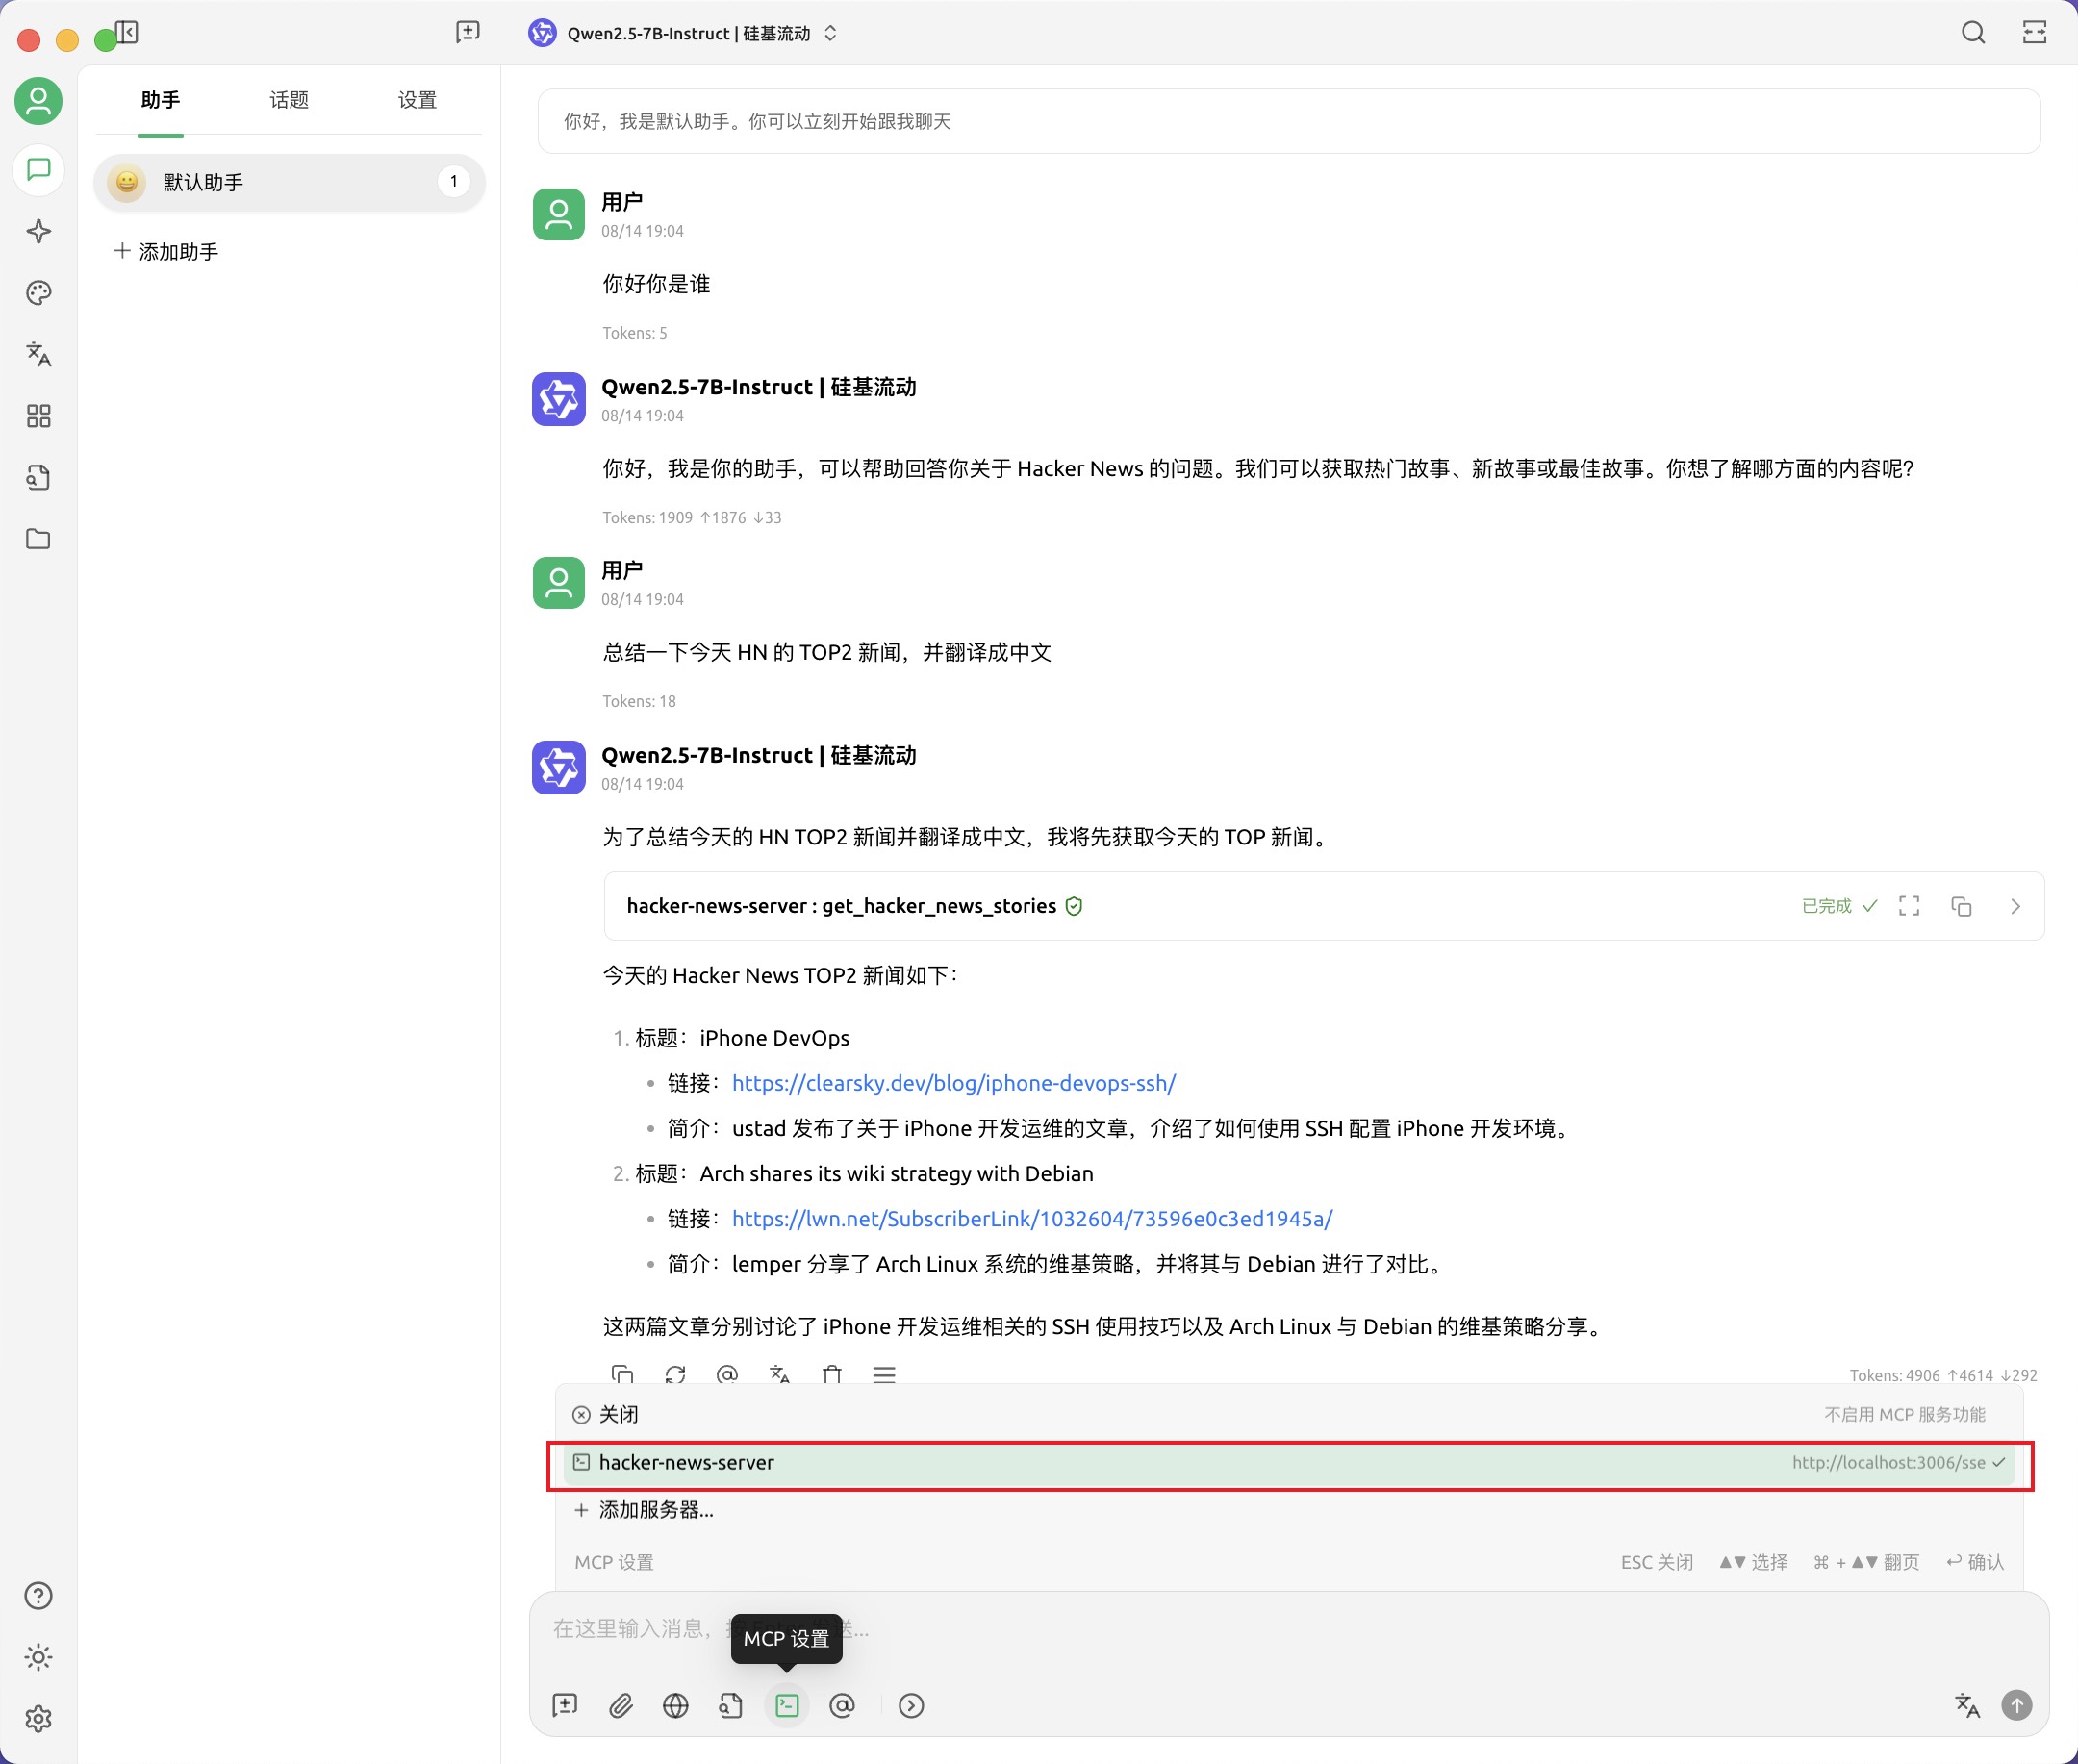2078x1764 pixels.
Task: Click the translate icon in the input box
Action: click(1967, 1705)
